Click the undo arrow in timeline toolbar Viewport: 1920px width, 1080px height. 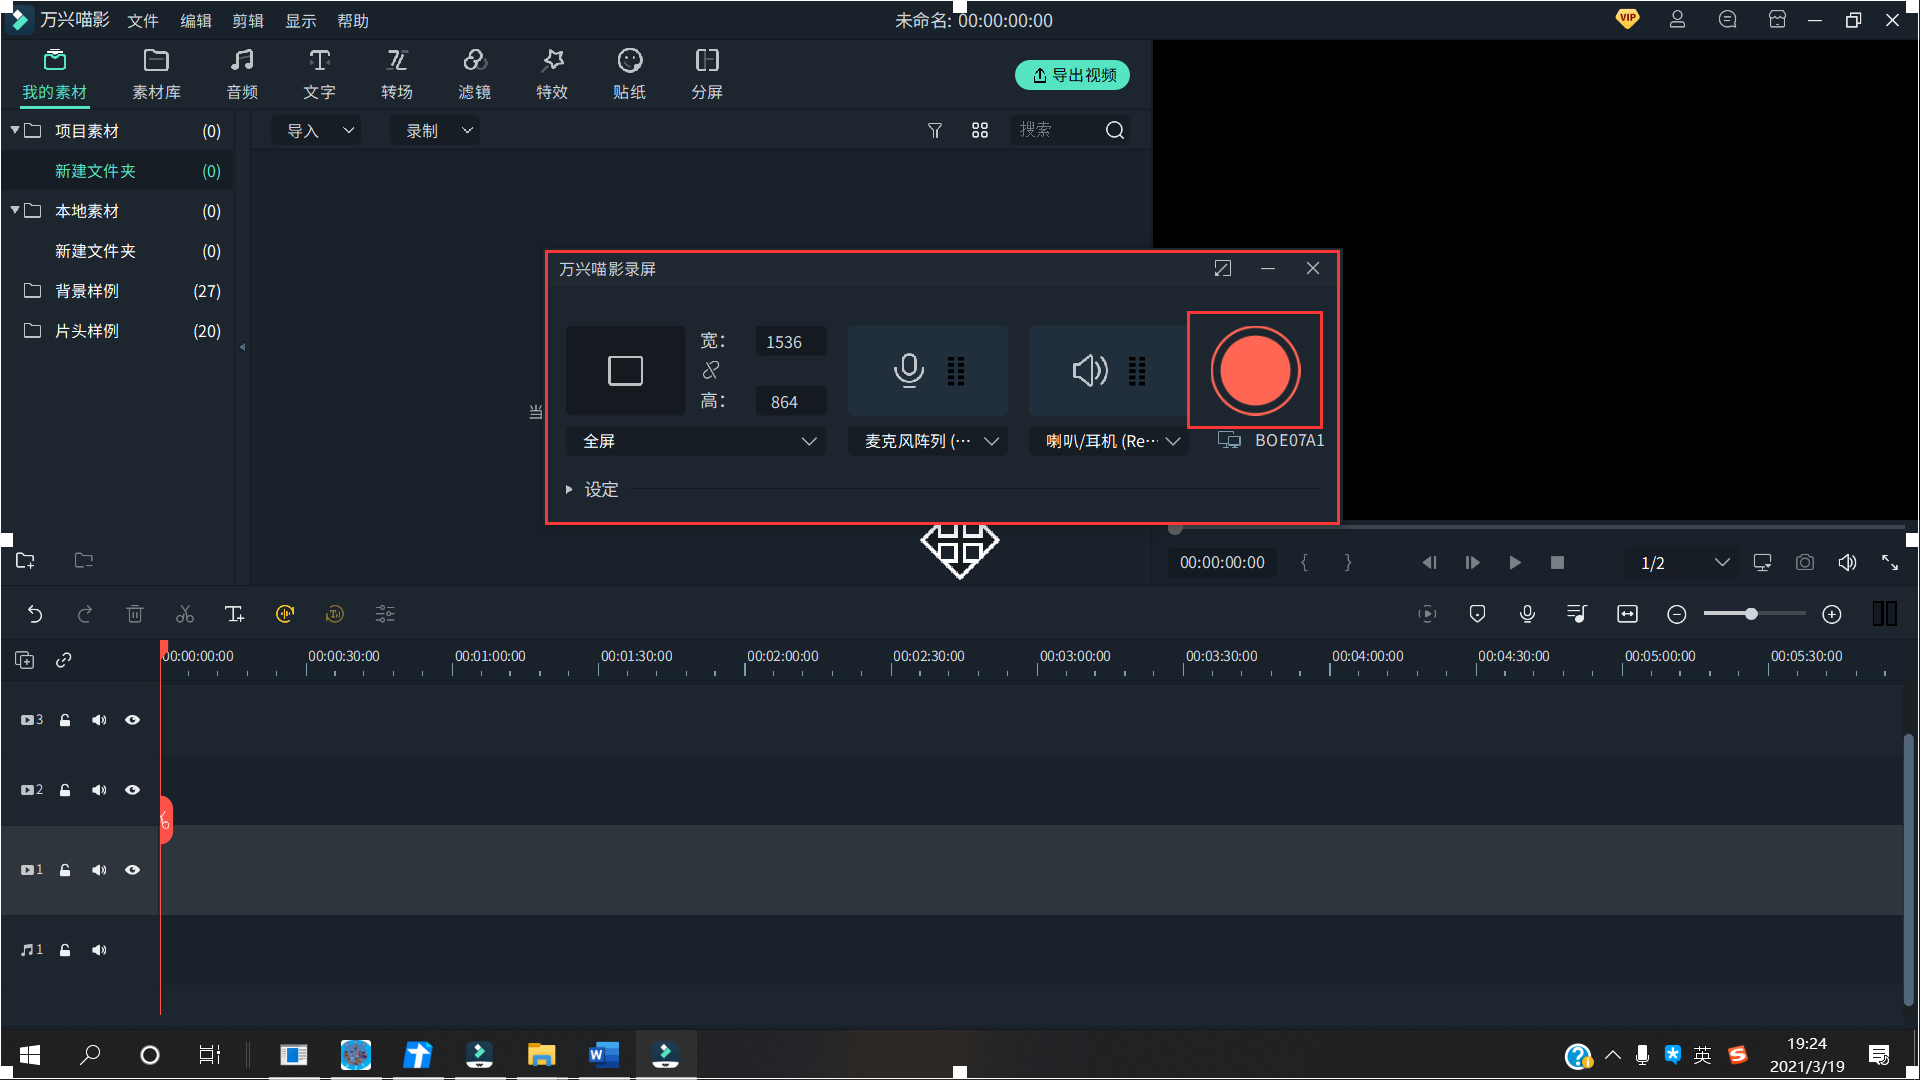(x=35, y=614)
